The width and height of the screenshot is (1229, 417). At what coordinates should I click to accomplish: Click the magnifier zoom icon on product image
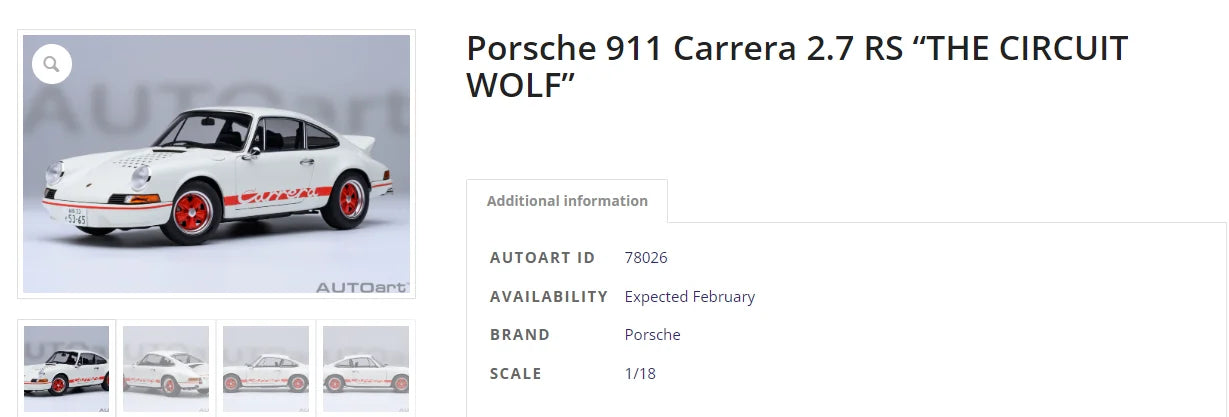click(52, 65)
